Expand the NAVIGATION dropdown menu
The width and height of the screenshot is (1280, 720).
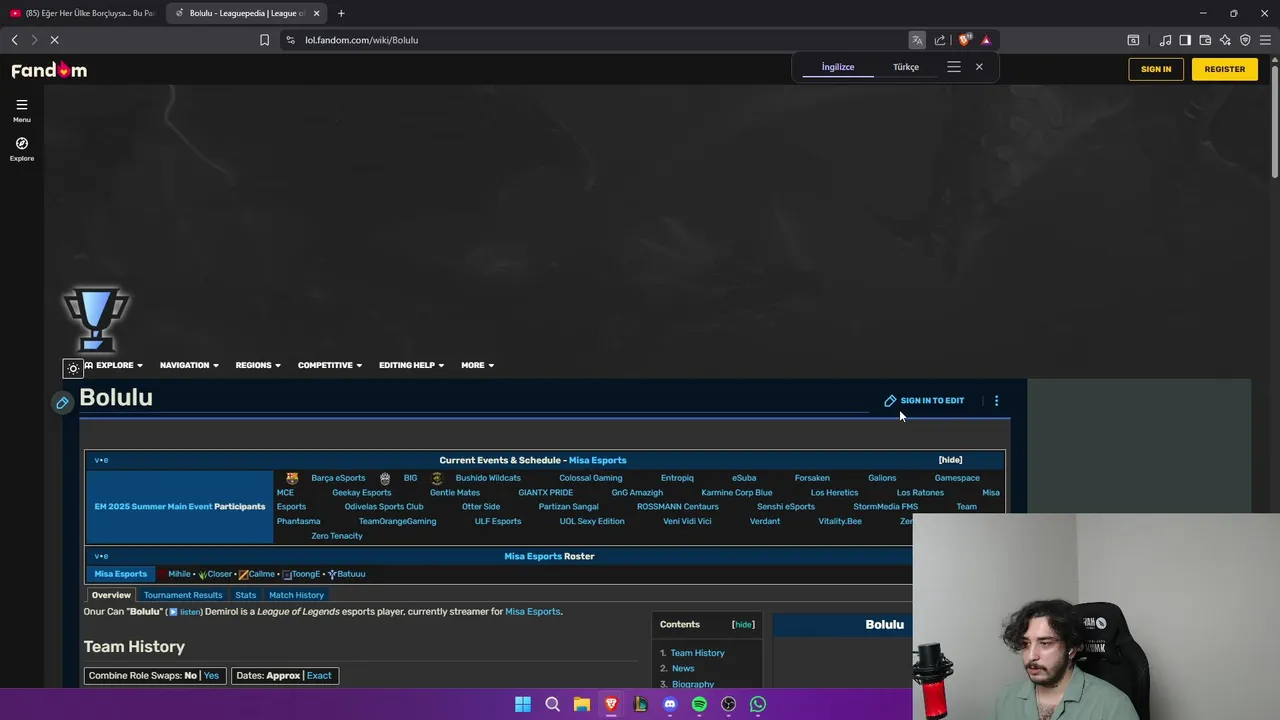189,365
